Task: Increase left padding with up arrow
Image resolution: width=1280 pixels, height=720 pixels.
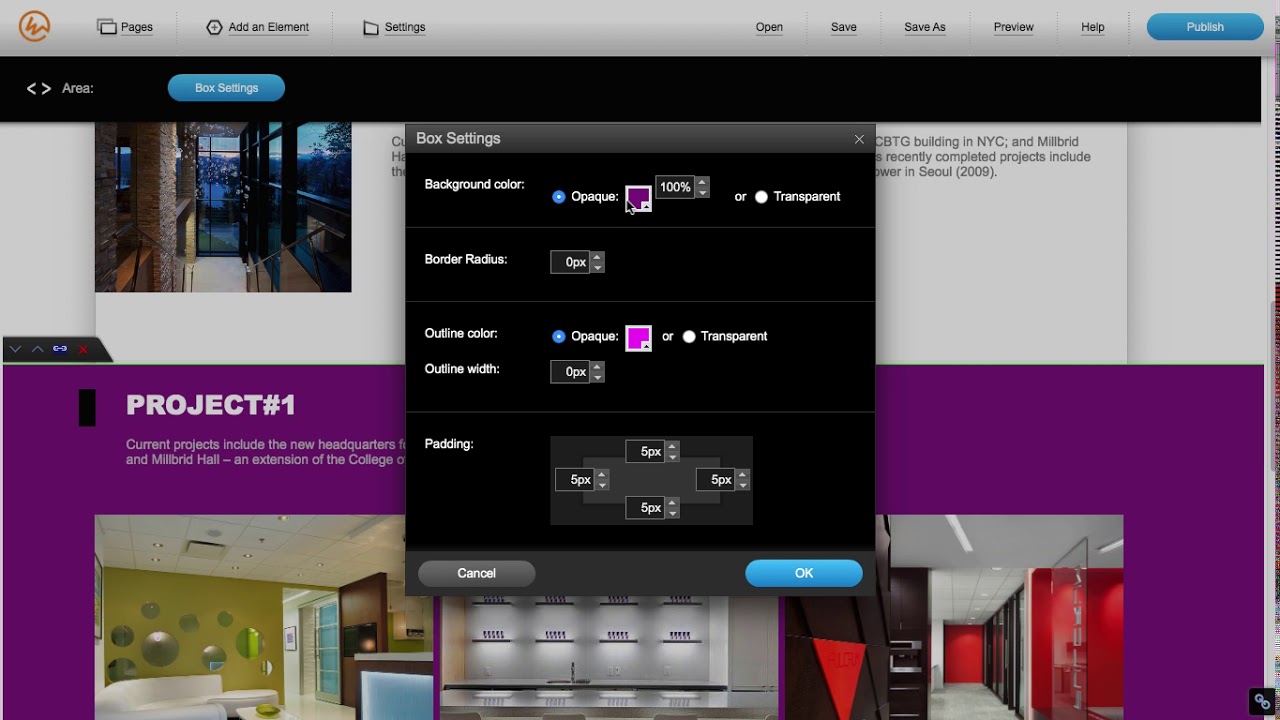Action: (x=602, y=475)
